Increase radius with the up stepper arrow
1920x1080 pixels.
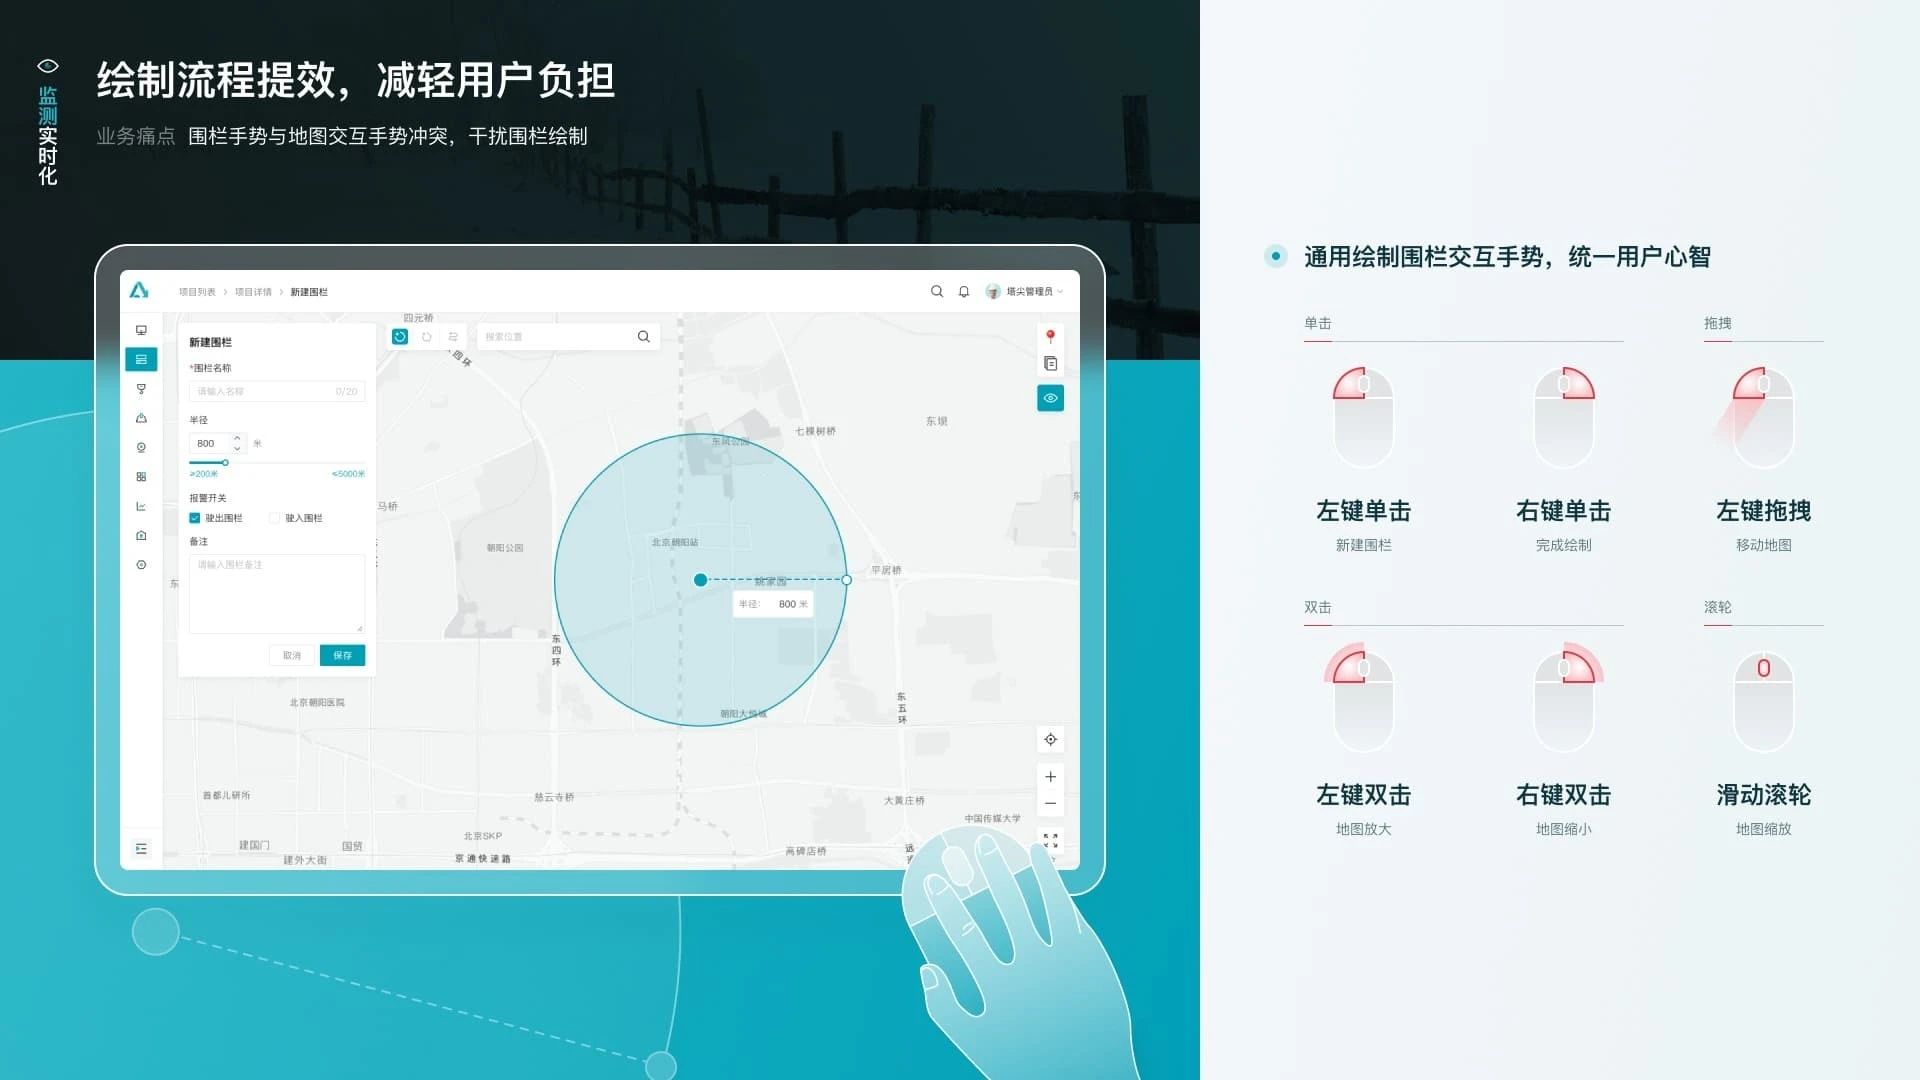pyautogui.click(x=237, y=438)
